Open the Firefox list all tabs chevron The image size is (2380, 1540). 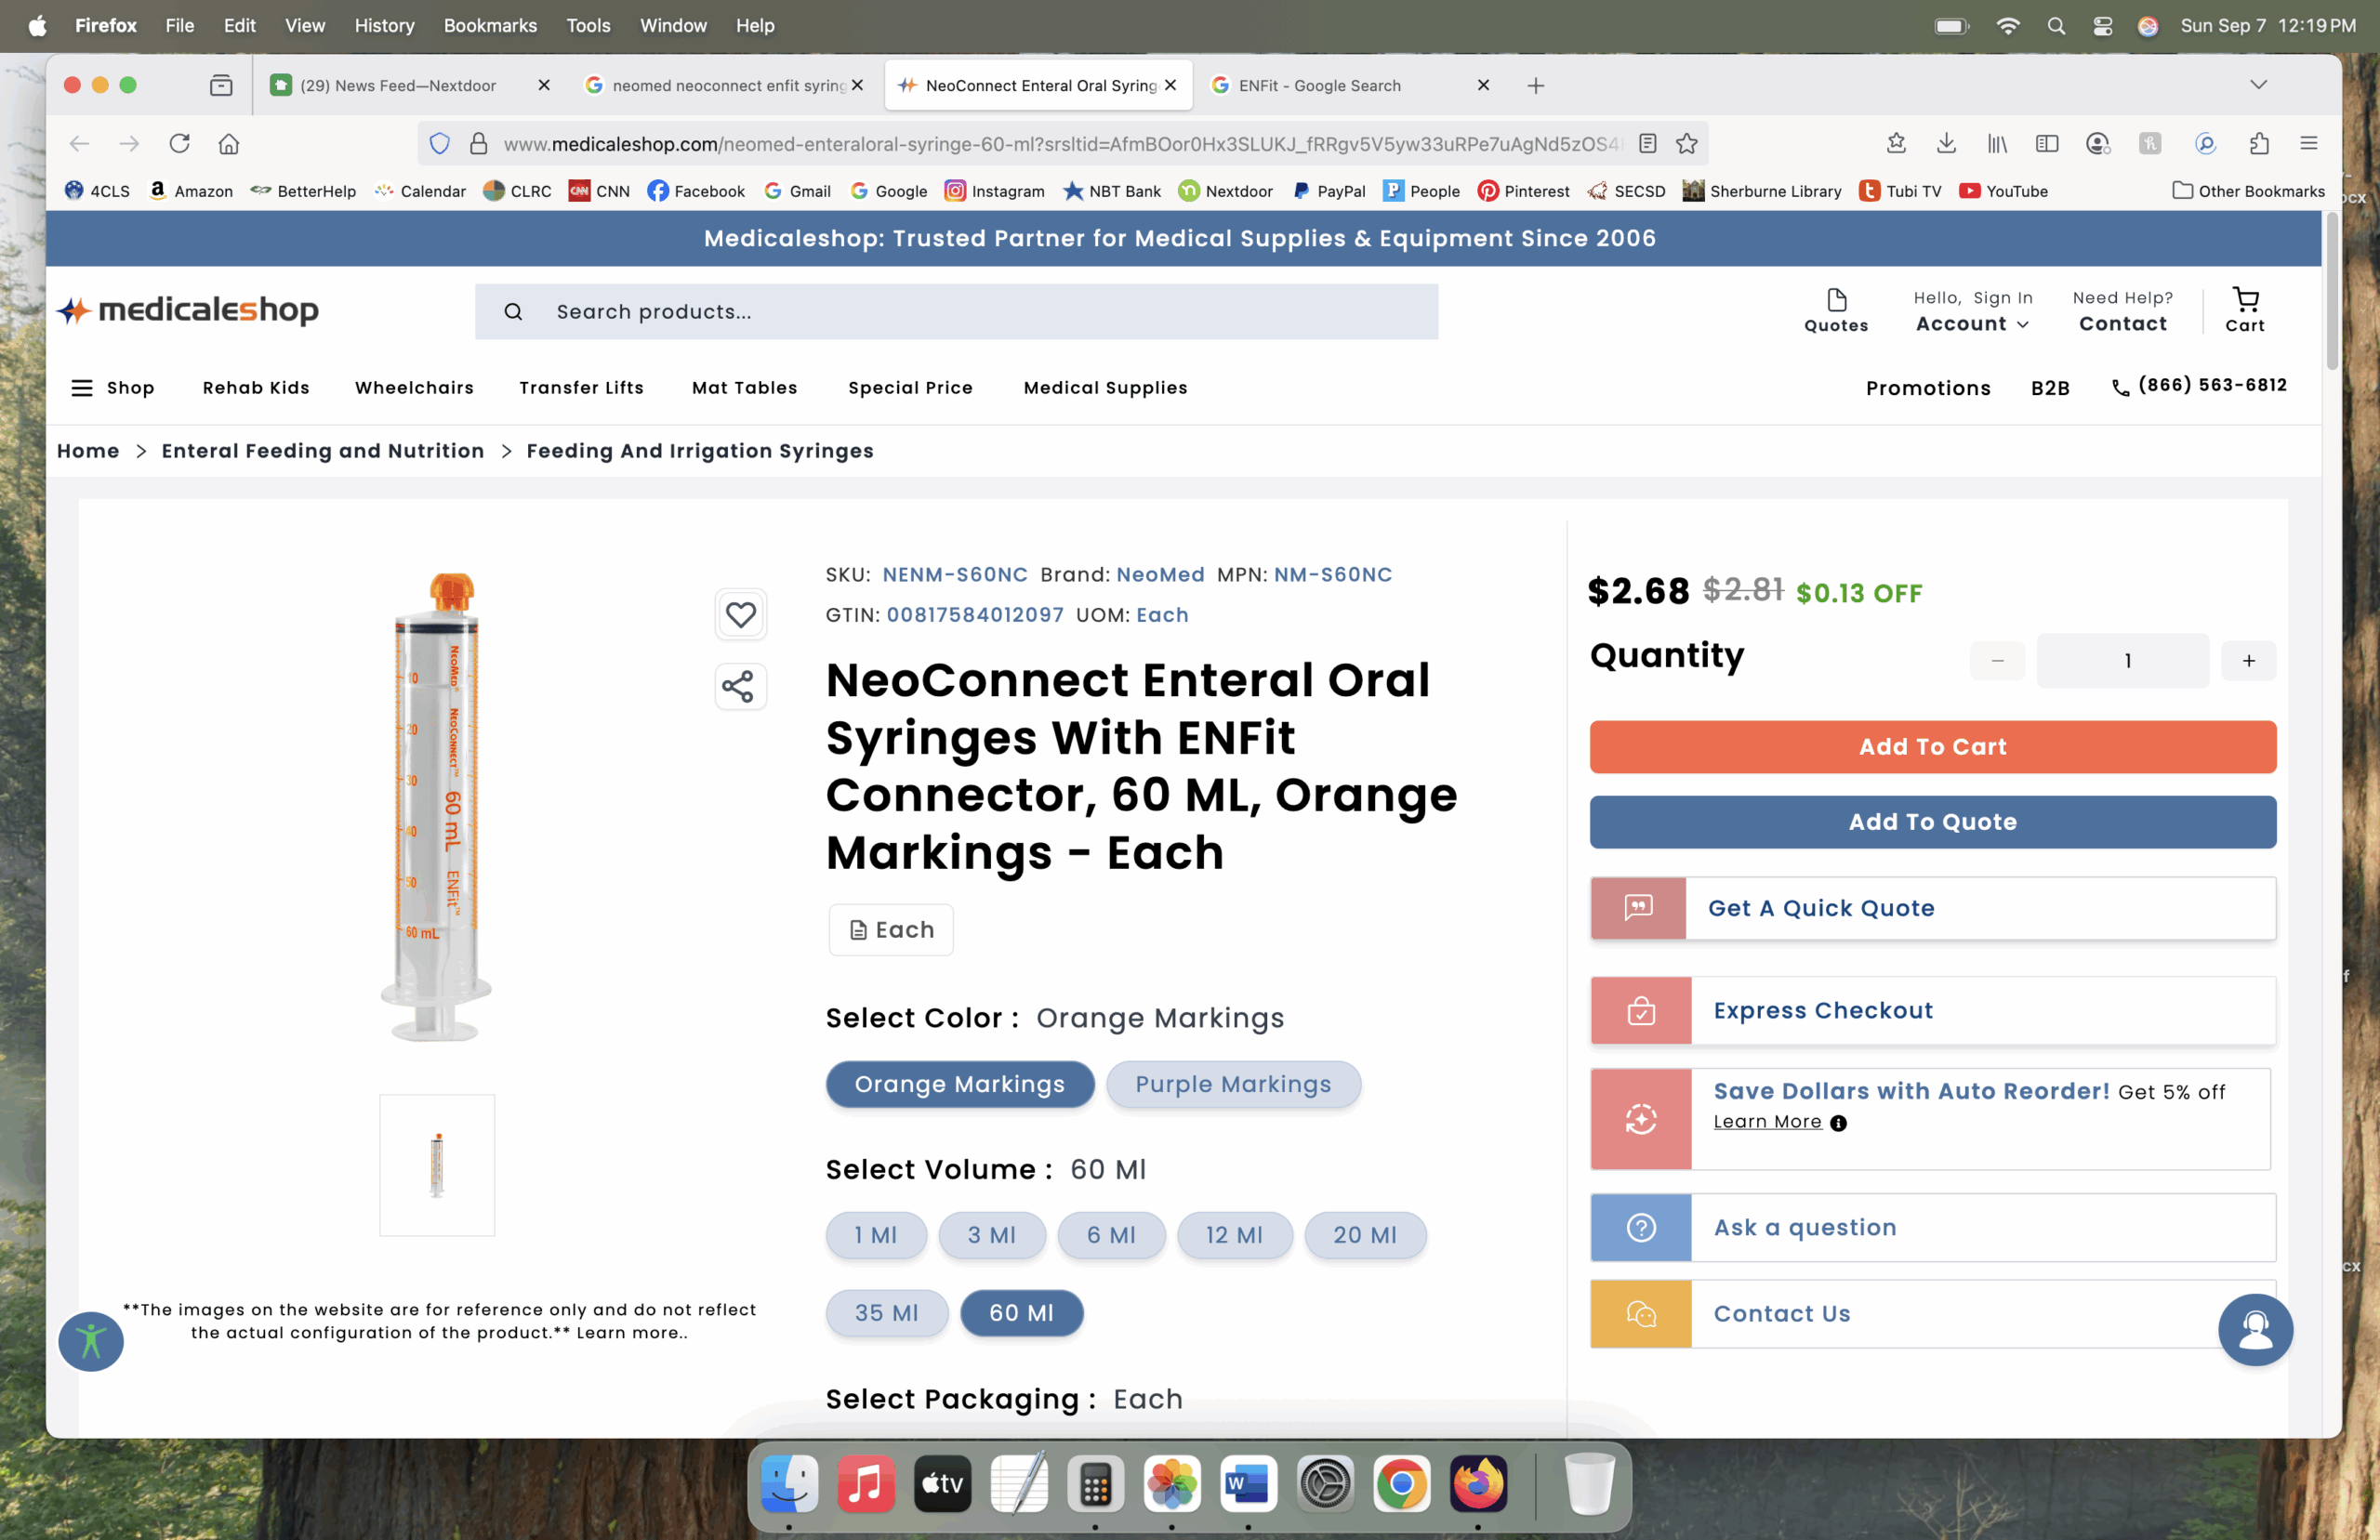(2258, 85)
